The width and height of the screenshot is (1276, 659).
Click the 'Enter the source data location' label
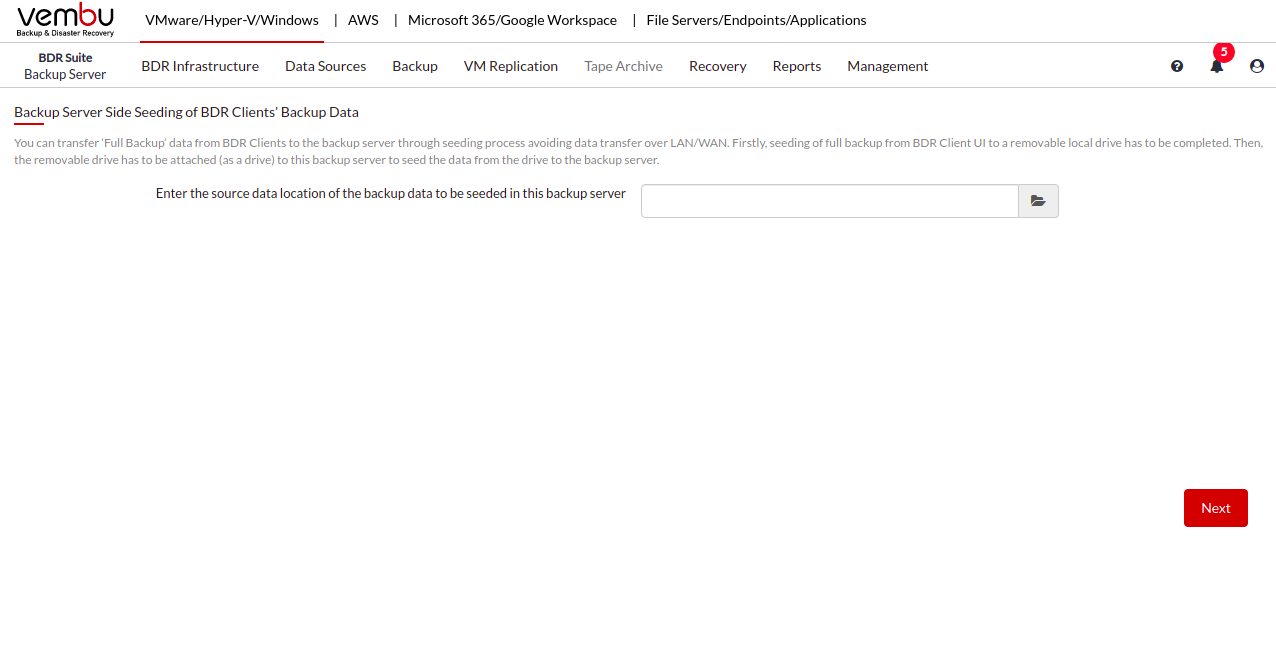tap(391, 193)
